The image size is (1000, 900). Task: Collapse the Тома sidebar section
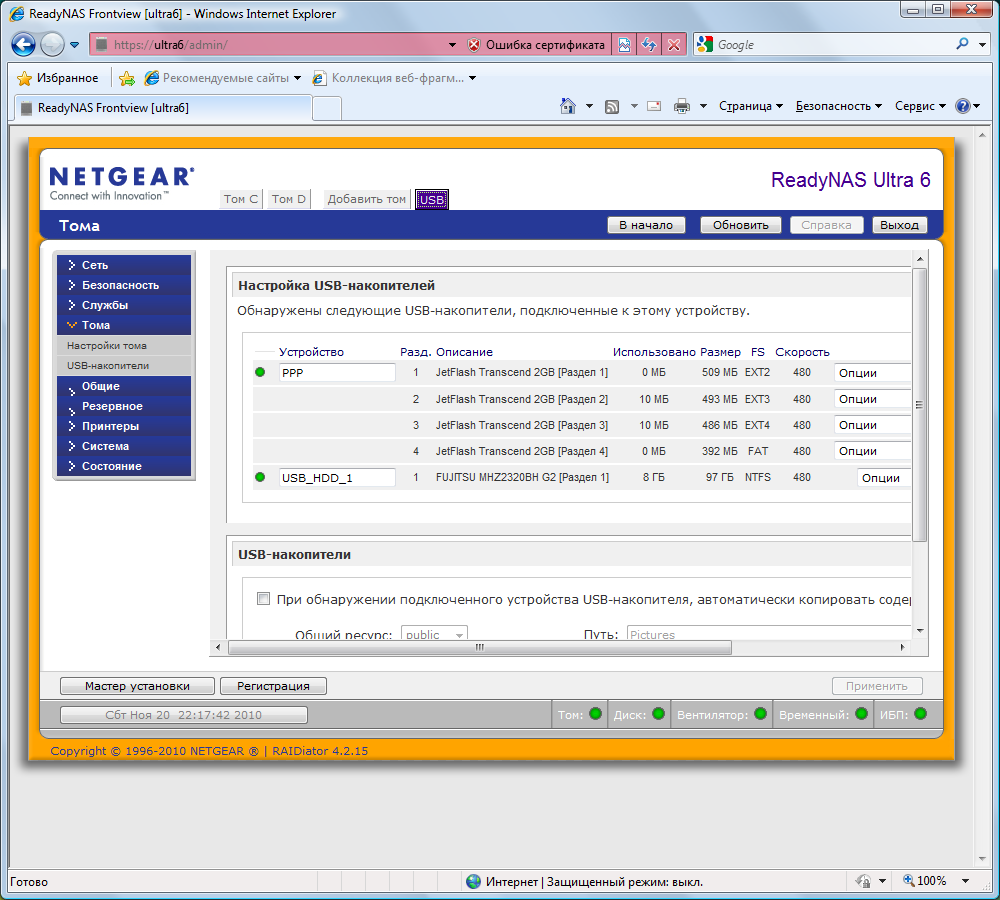tap(124, 325)
